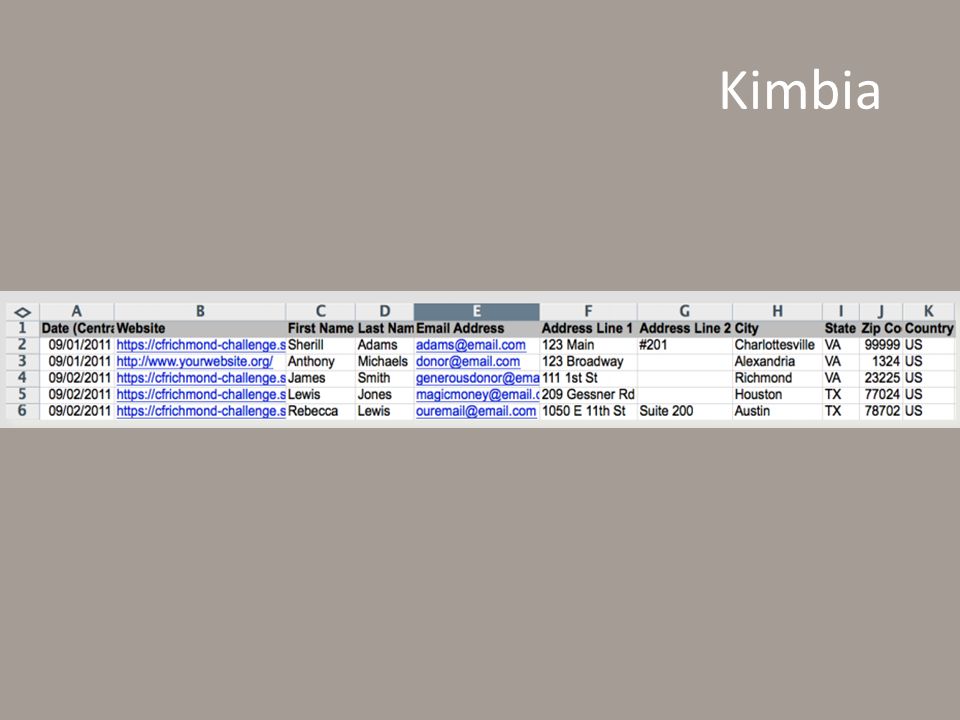Image resolution: width=960 pixels, height=720 pixels.
Task: Open cfrichmond-challenge link in Sherill's row
Action: coord(201,345)
